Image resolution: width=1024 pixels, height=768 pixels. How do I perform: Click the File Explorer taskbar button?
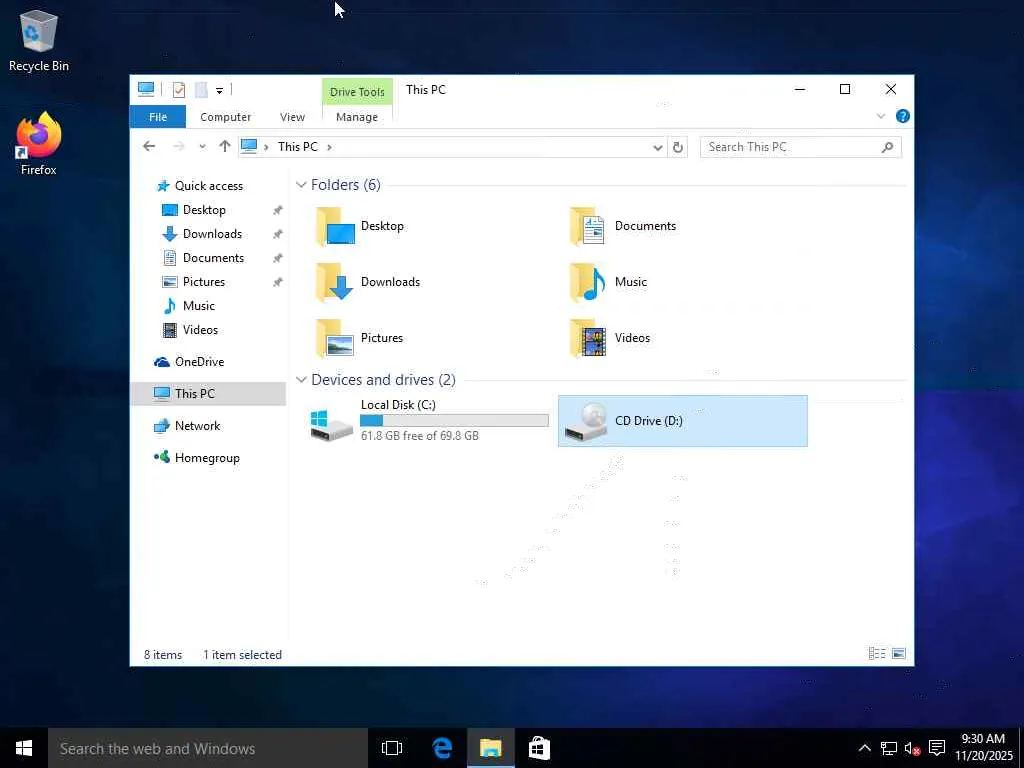[490, 748]
